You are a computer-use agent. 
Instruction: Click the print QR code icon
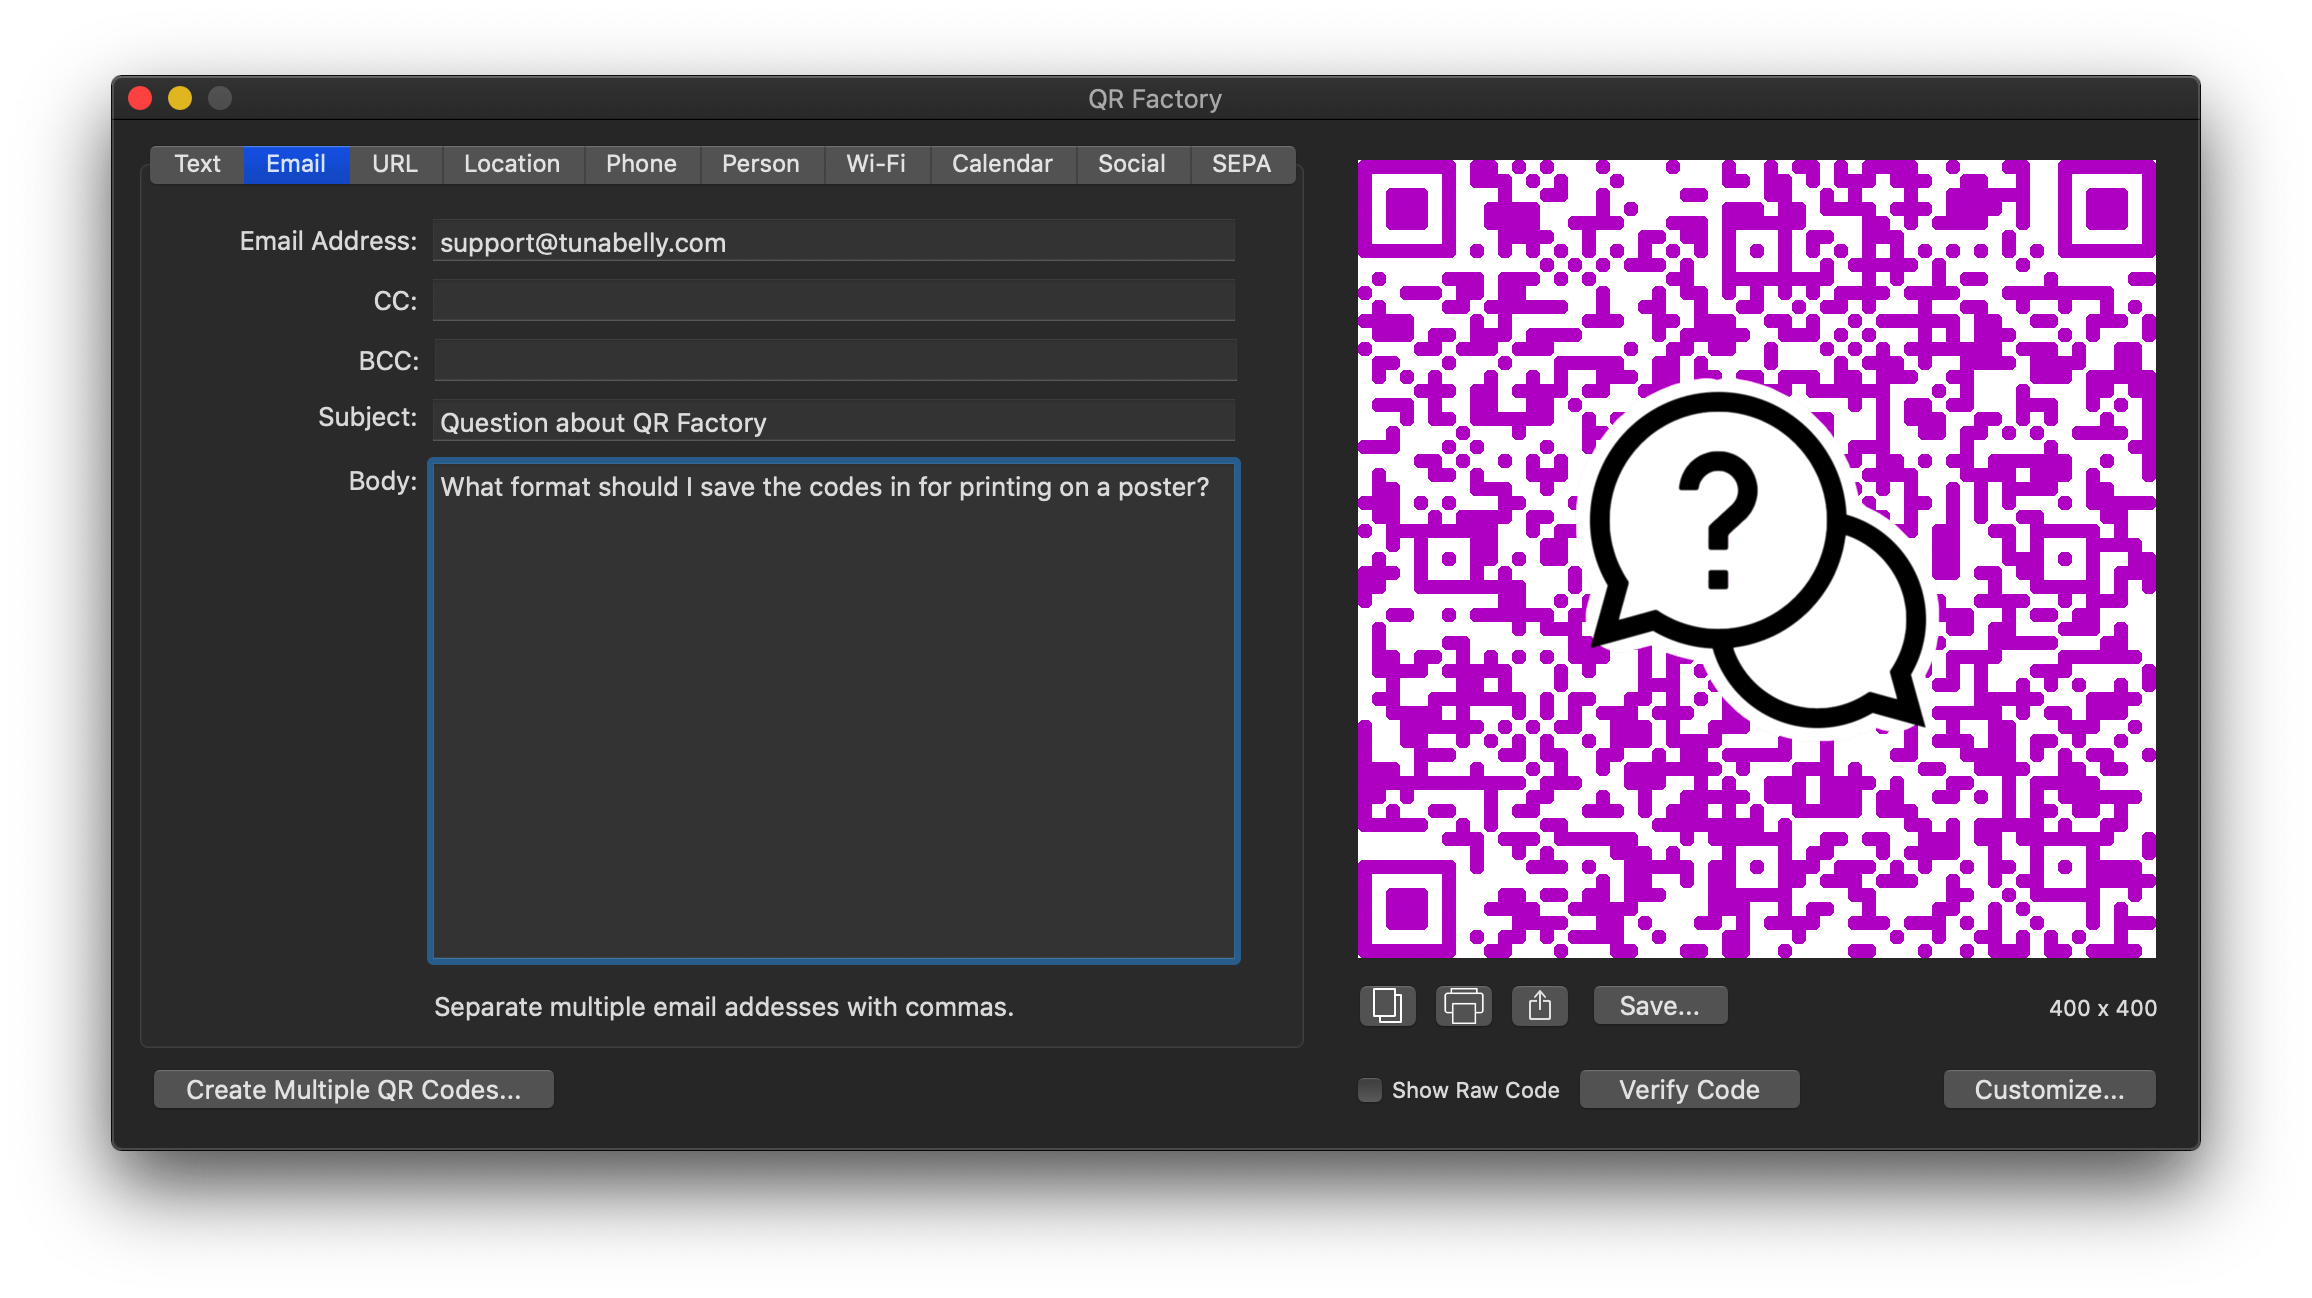point(1463,1005)
